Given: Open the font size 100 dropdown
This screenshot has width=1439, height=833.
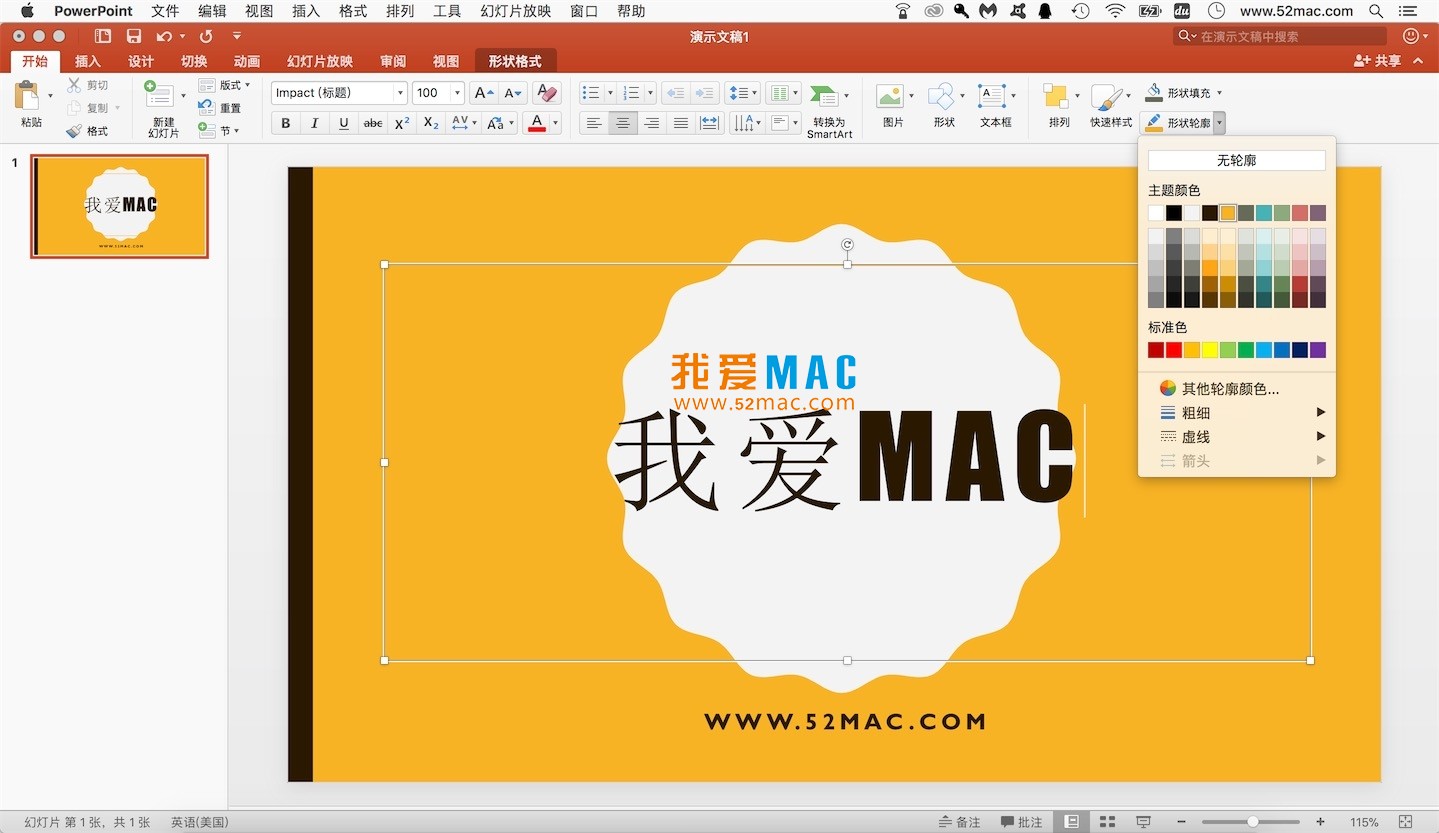Looking at the screenshot, I should point(458,93).
